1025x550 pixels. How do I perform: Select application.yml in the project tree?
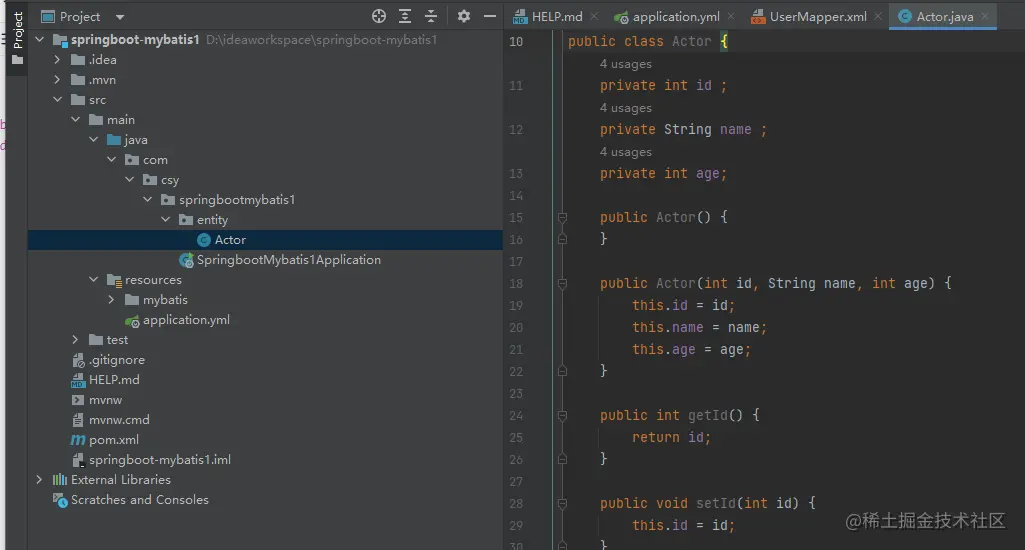[186, 320]
